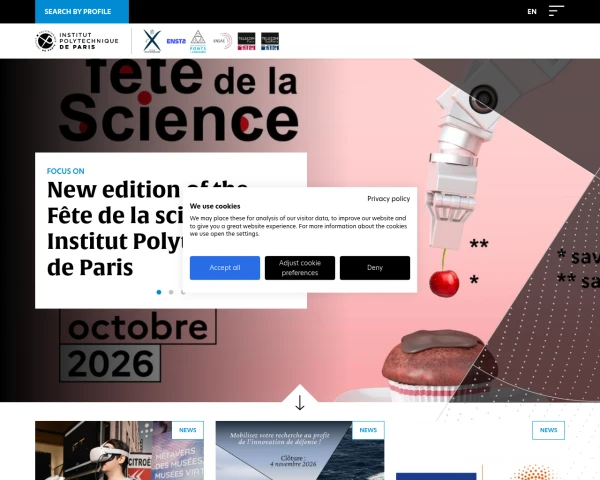Open the Télécom SudParis logo
This screenshot has width=600, height=480.
(x=270, y=41)
